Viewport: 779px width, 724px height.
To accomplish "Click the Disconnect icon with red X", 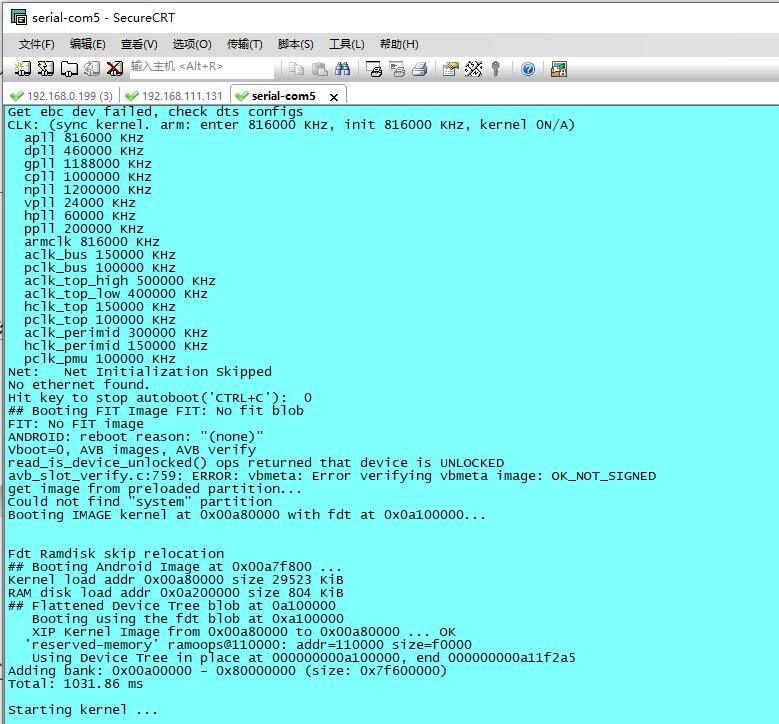I will click(115, 69).
